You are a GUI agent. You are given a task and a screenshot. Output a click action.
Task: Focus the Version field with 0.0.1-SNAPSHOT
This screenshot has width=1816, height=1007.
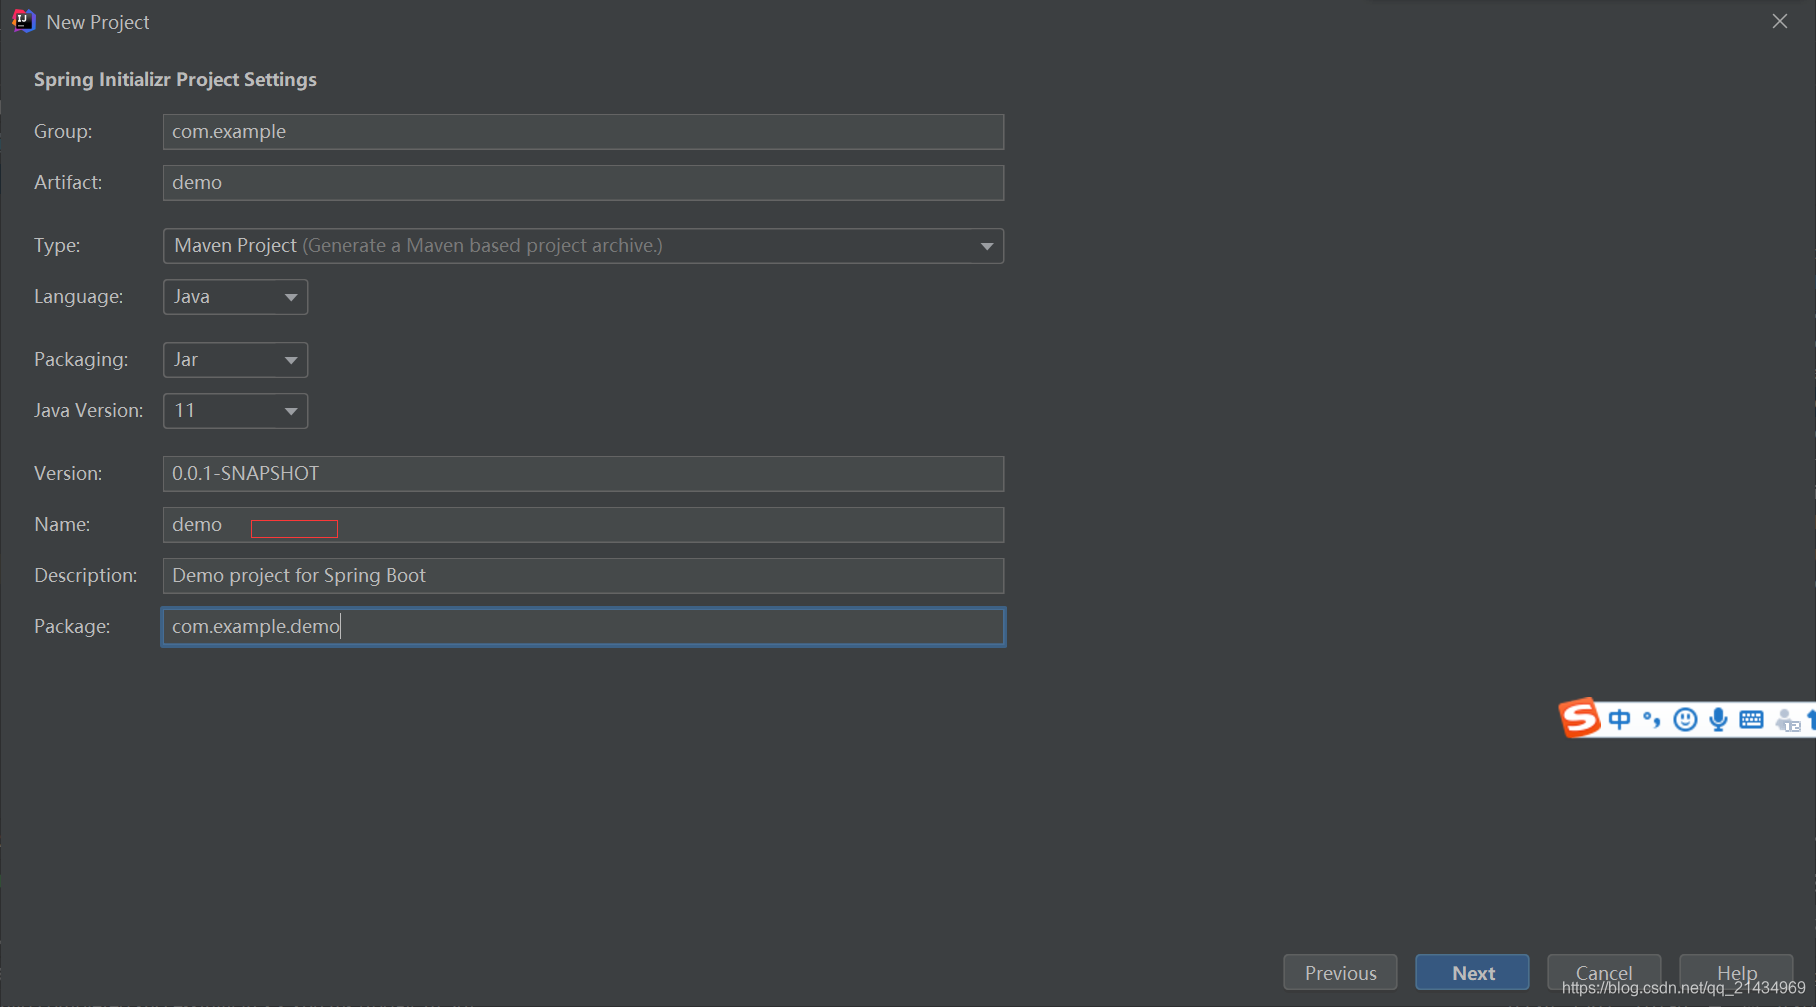[583, 474]
